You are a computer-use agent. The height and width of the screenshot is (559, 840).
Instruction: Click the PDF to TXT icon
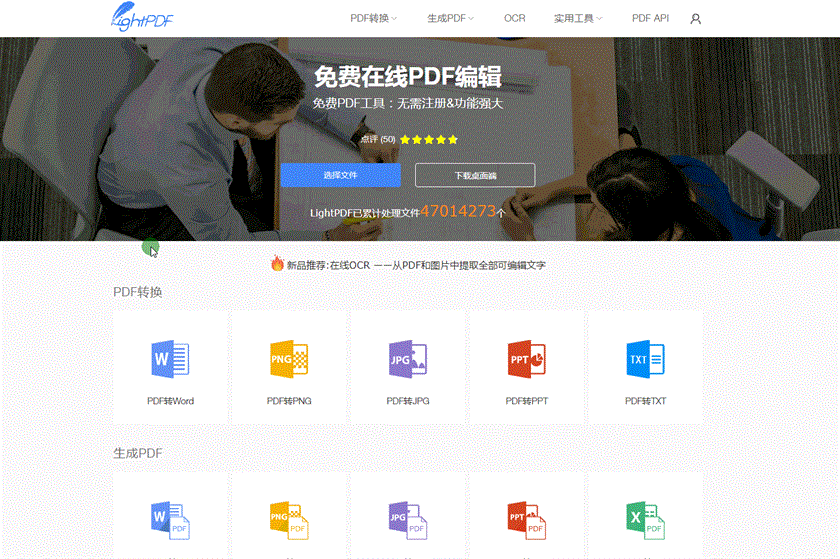[x=645, y=359]
